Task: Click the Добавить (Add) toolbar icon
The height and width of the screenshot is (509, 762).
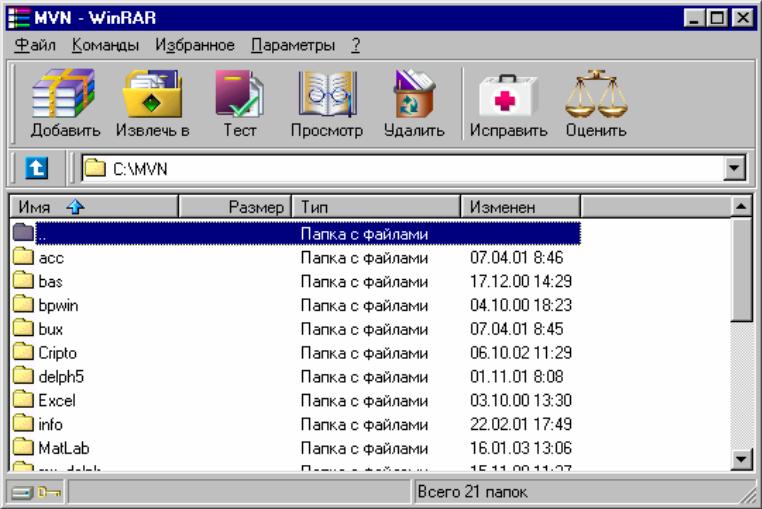Action: 65,93
